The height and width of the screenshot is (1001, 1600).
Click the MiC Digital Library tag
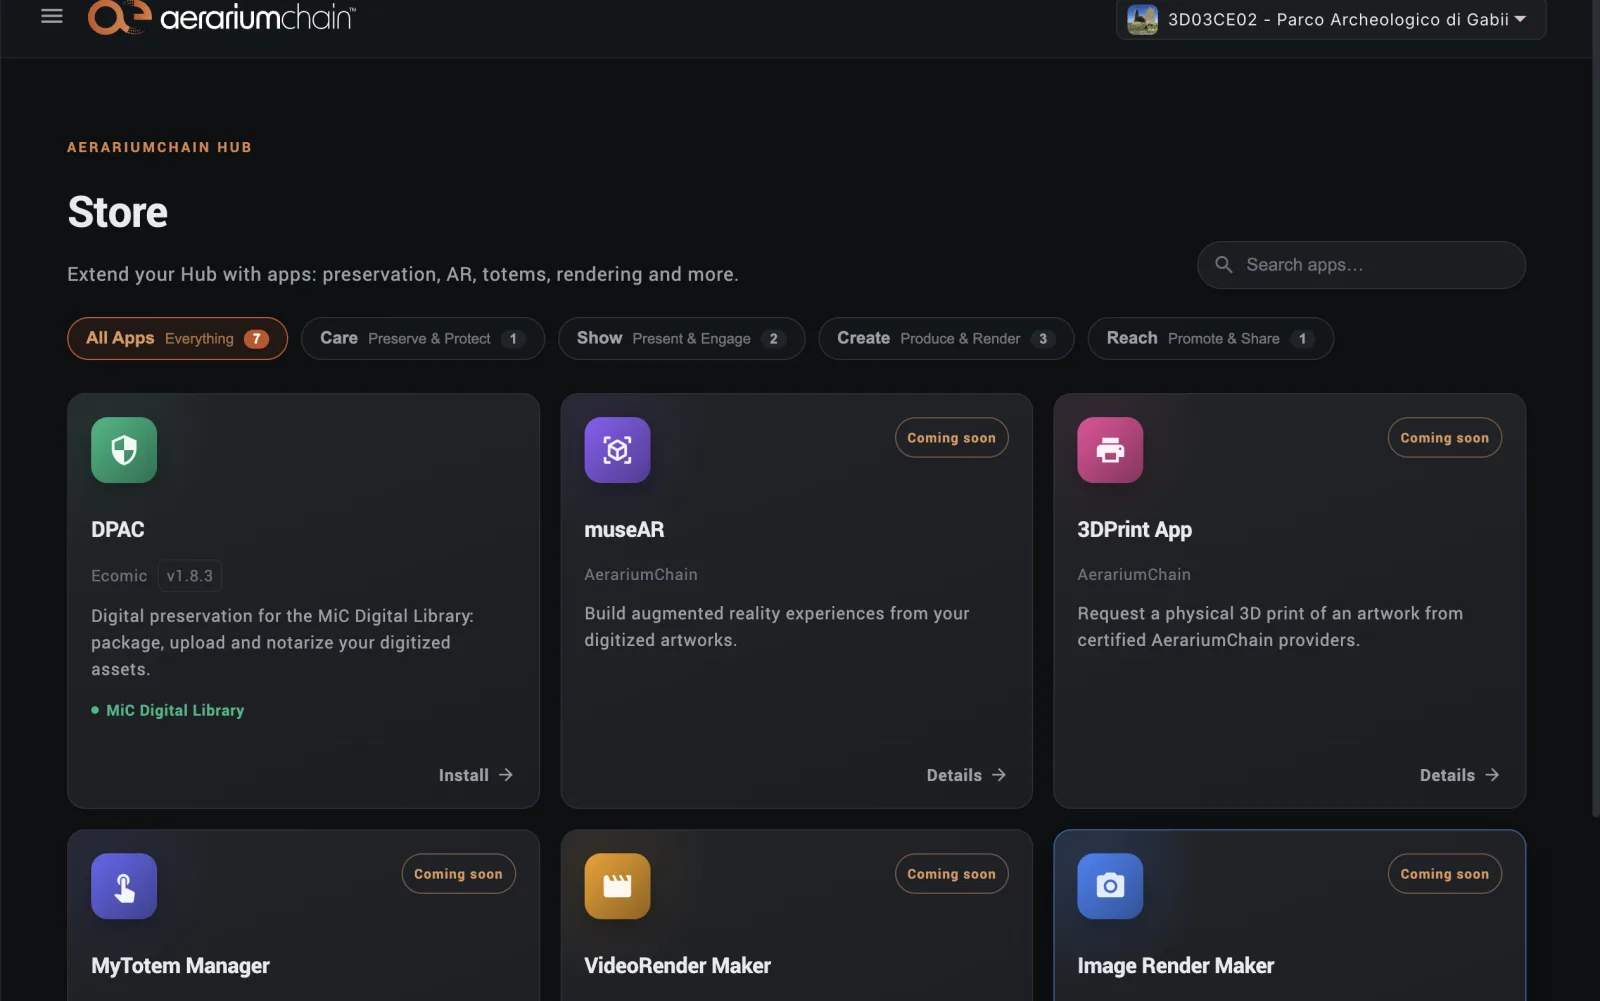(x=168, y=710)
